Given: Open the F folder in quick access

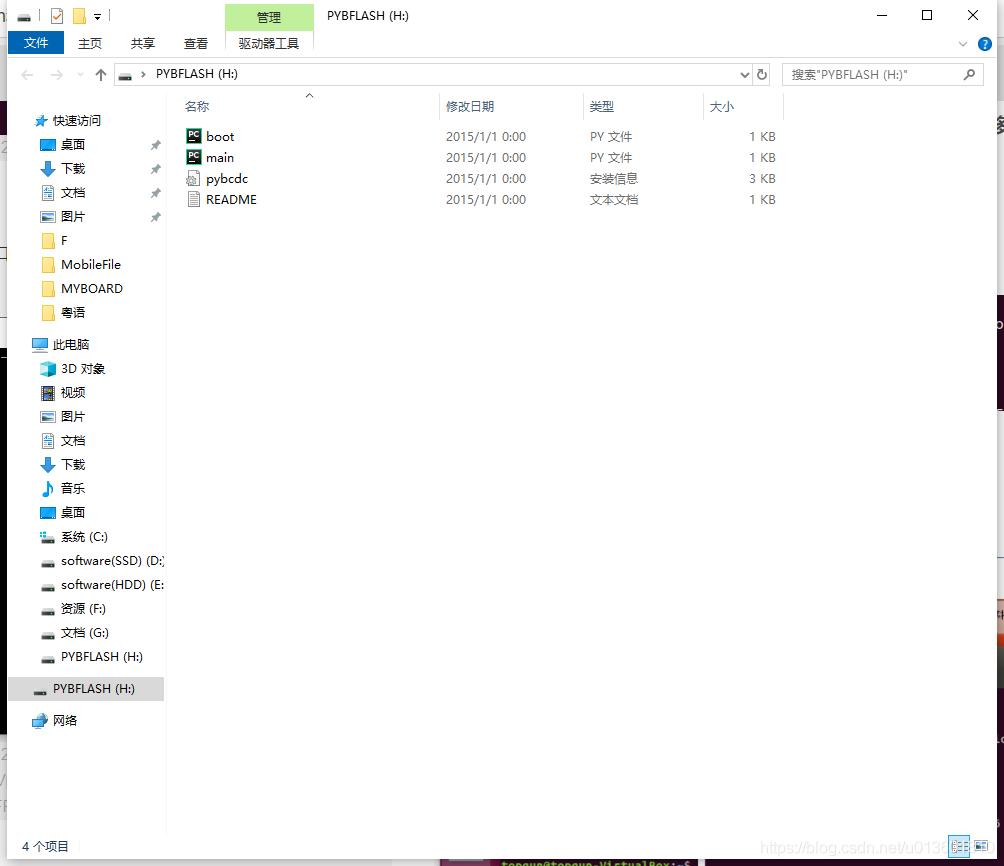Looking at the screenshot, I should [64, 241].
